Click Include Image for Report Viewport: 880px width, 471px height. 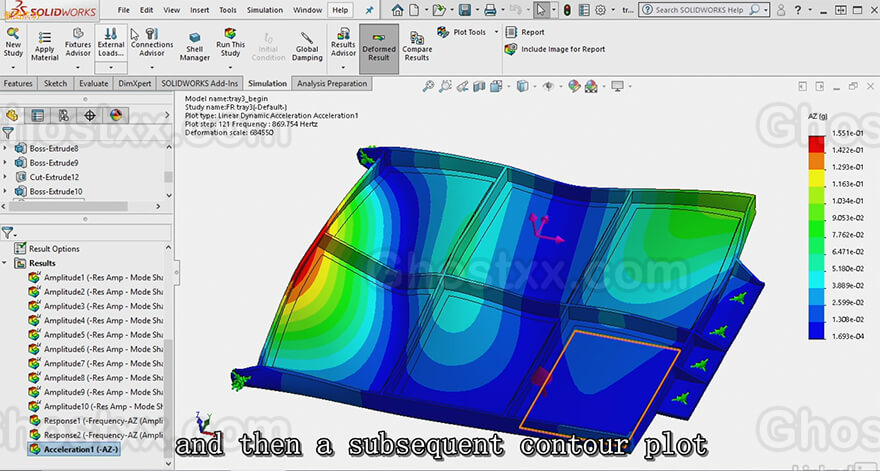click(555, 49)
